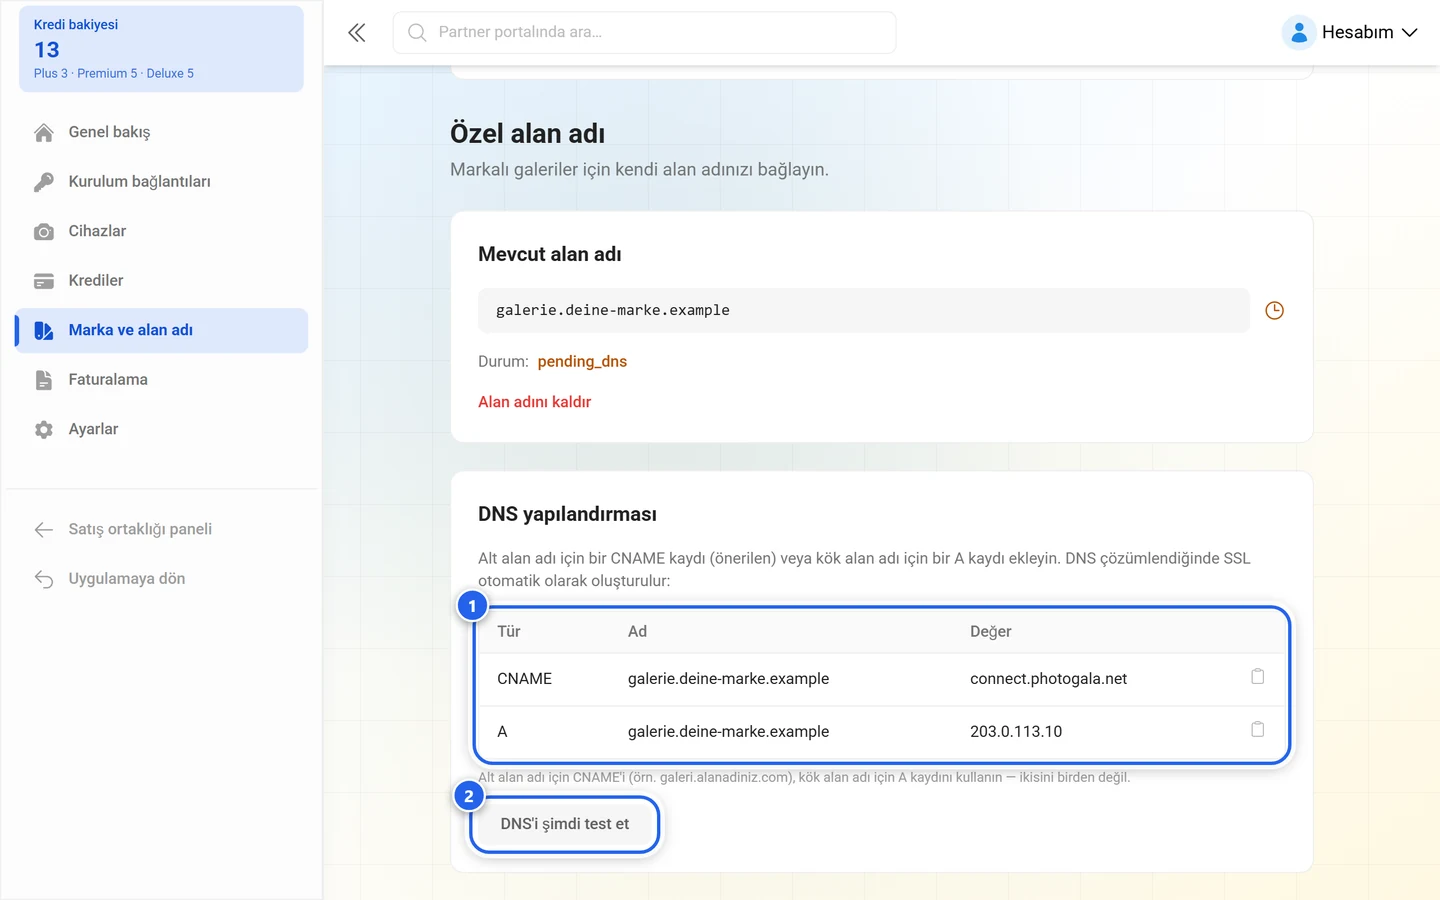Click the home icon beside Genel bakış
Viewport: 1440px width, 900px height.
44,133
